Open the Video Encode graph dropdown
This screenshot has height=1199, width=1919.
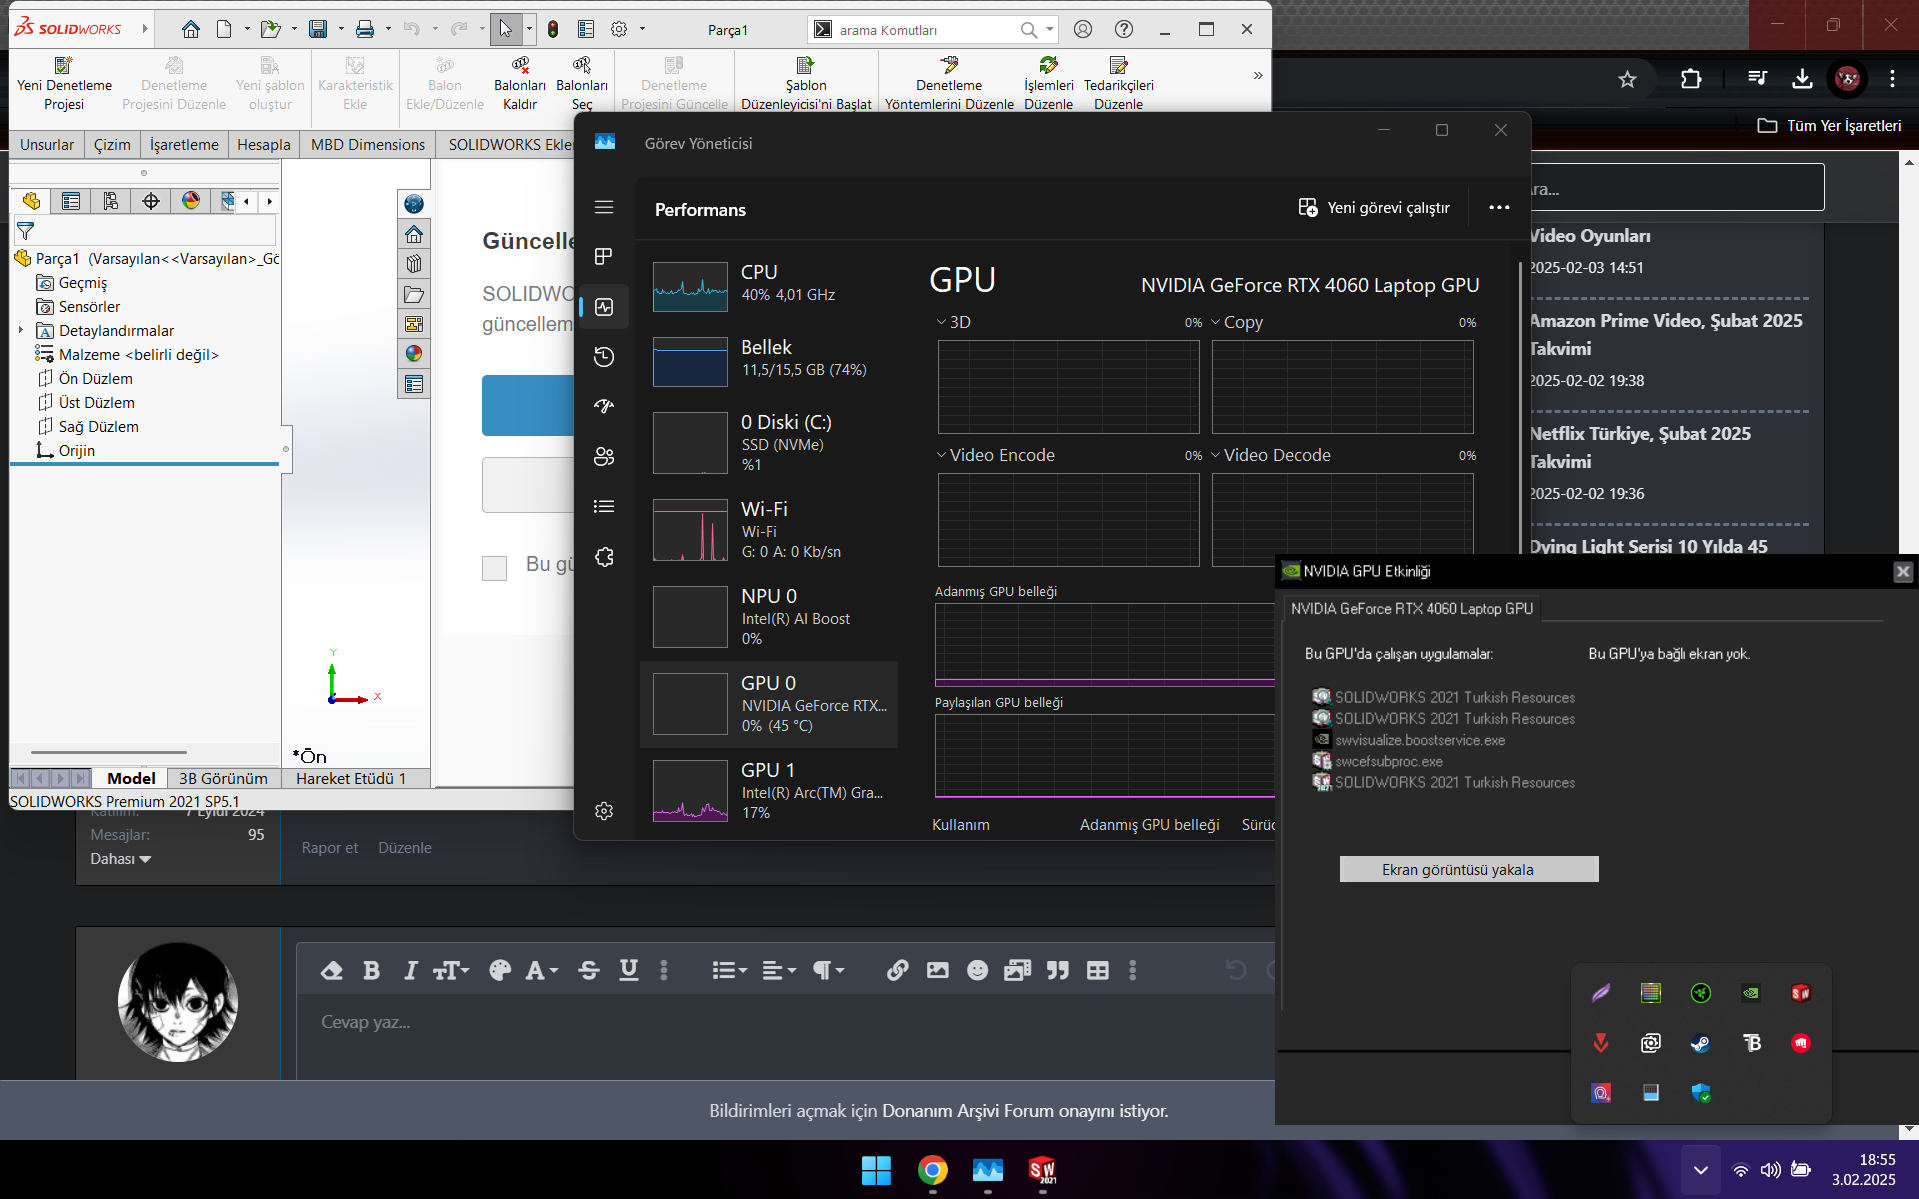pyautogui.click(x=941, y=455)
